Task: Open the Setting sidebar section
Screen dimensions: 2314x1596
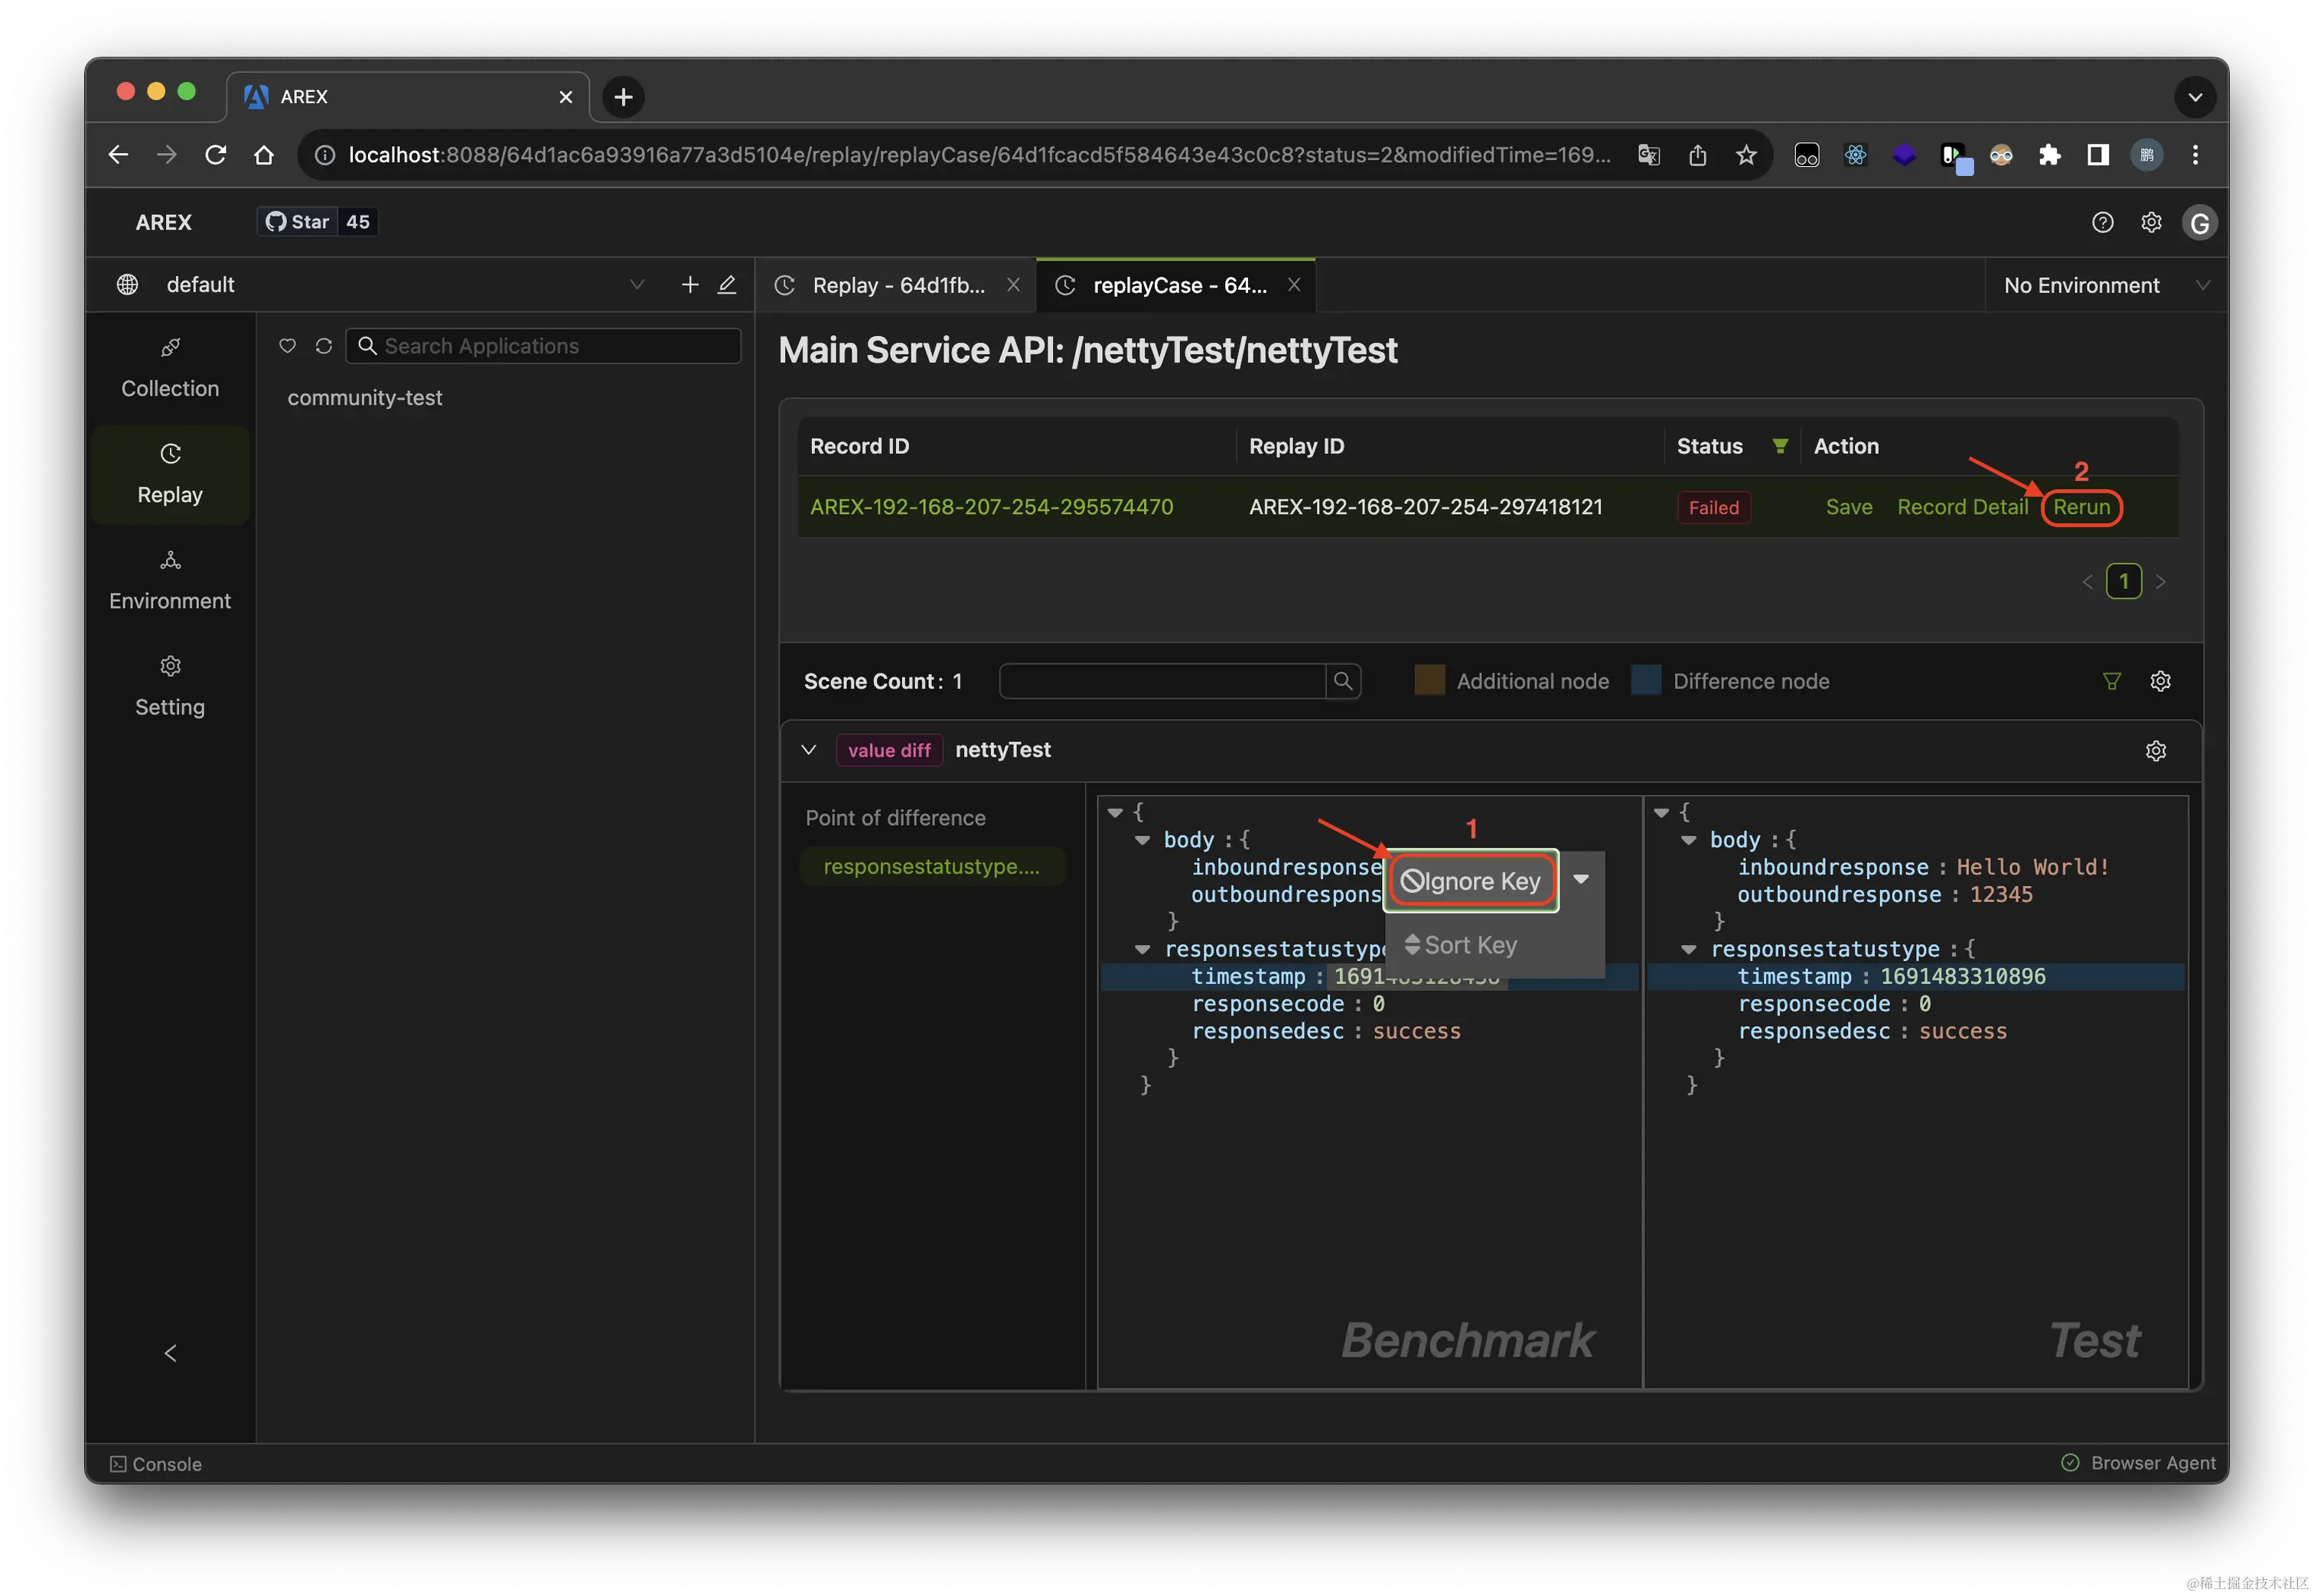Action: pyautogui.click(x=170, y=686)
